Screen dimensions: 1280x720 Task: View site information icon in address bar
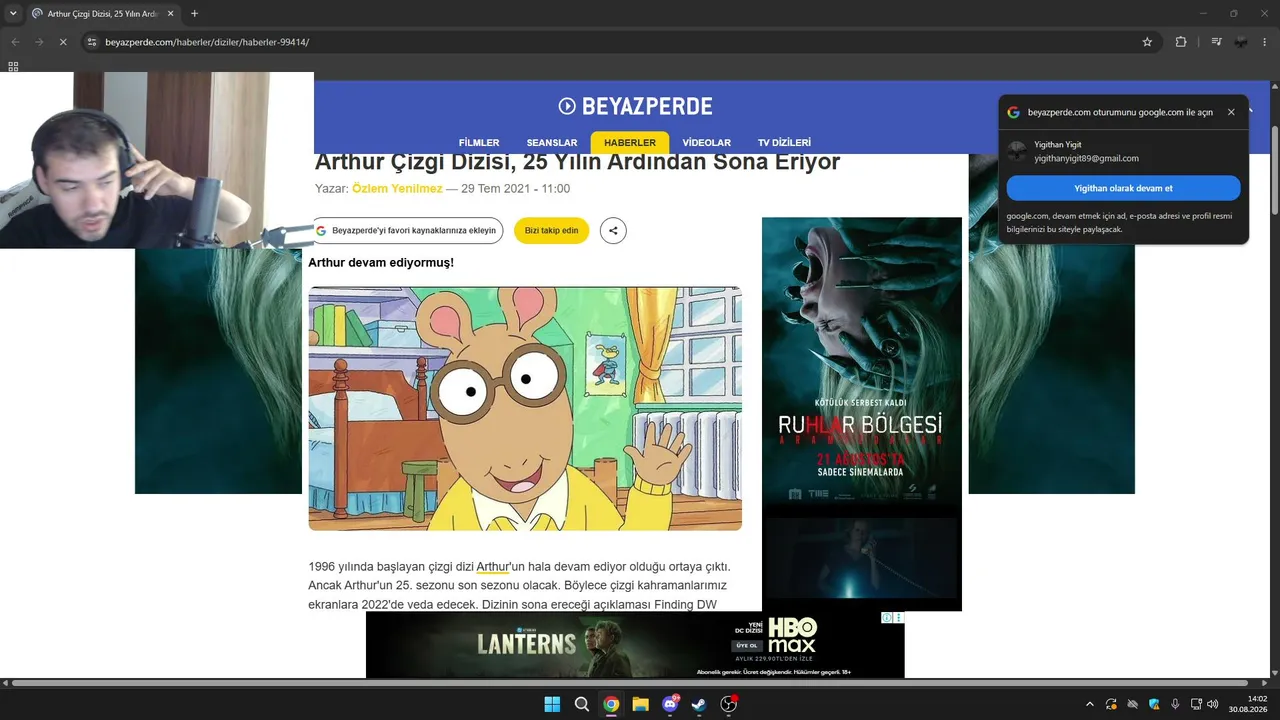(x=91, y=42)
